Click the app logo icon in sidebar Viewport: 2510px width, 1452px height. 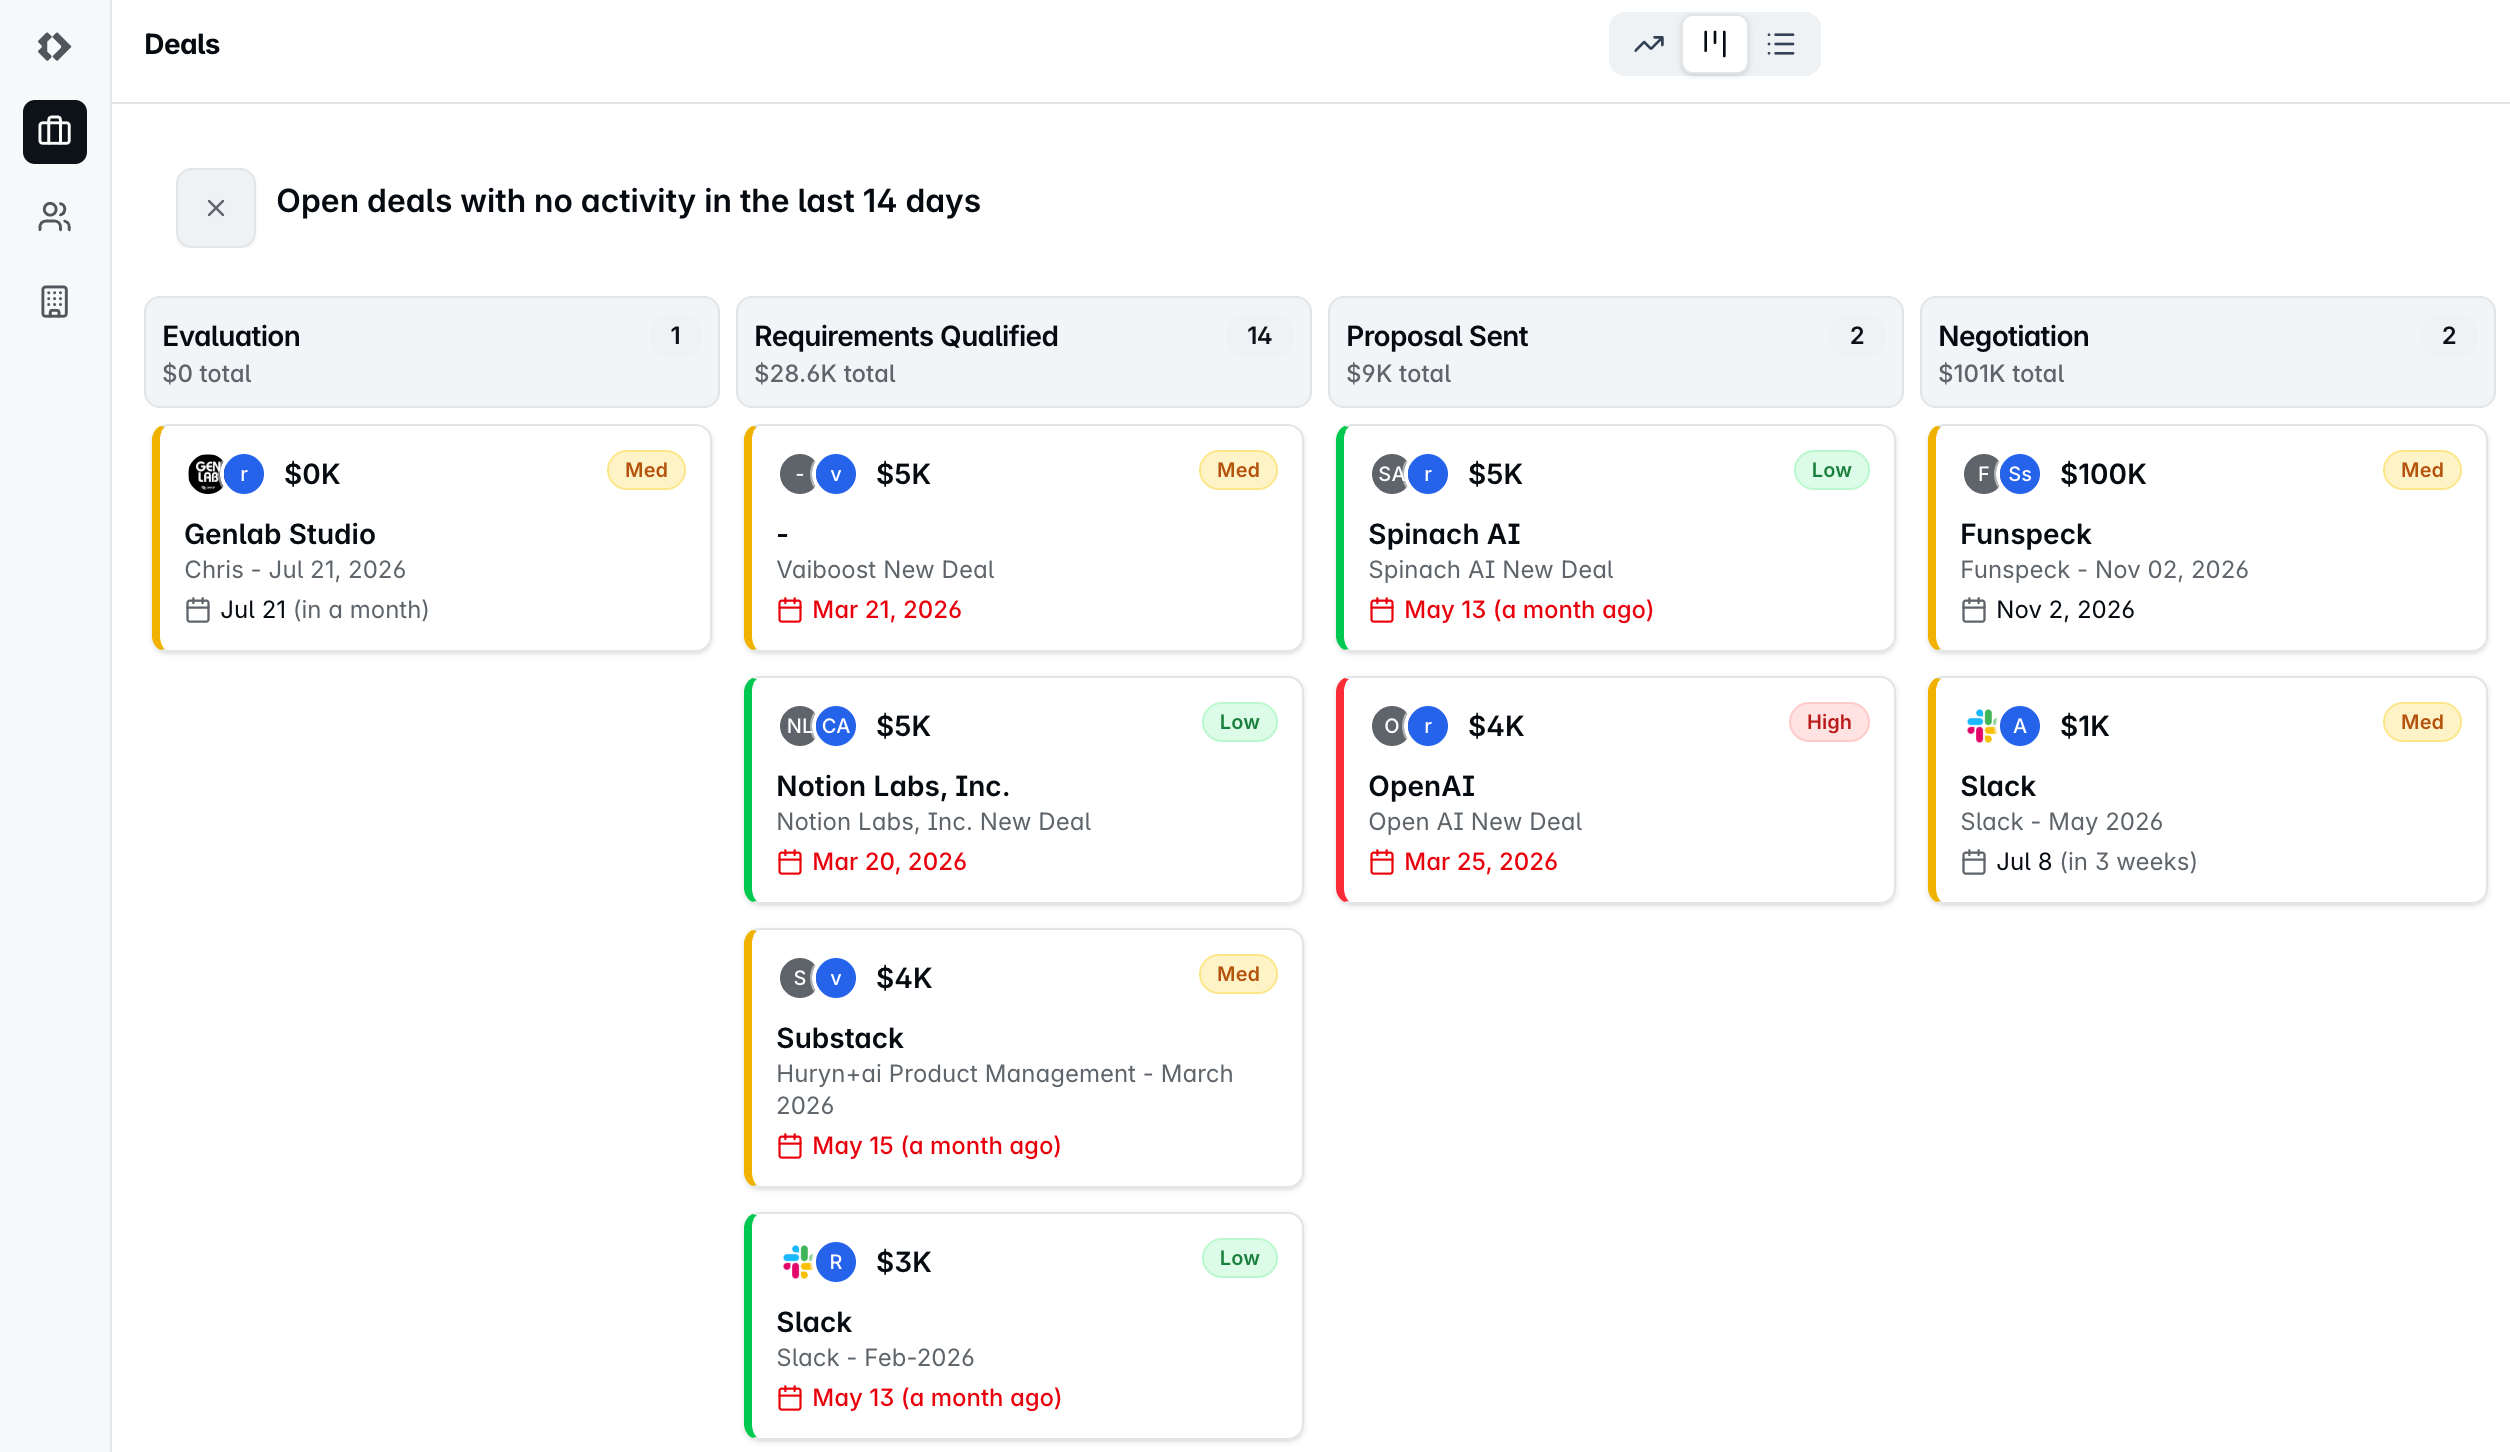pos(54,46)
